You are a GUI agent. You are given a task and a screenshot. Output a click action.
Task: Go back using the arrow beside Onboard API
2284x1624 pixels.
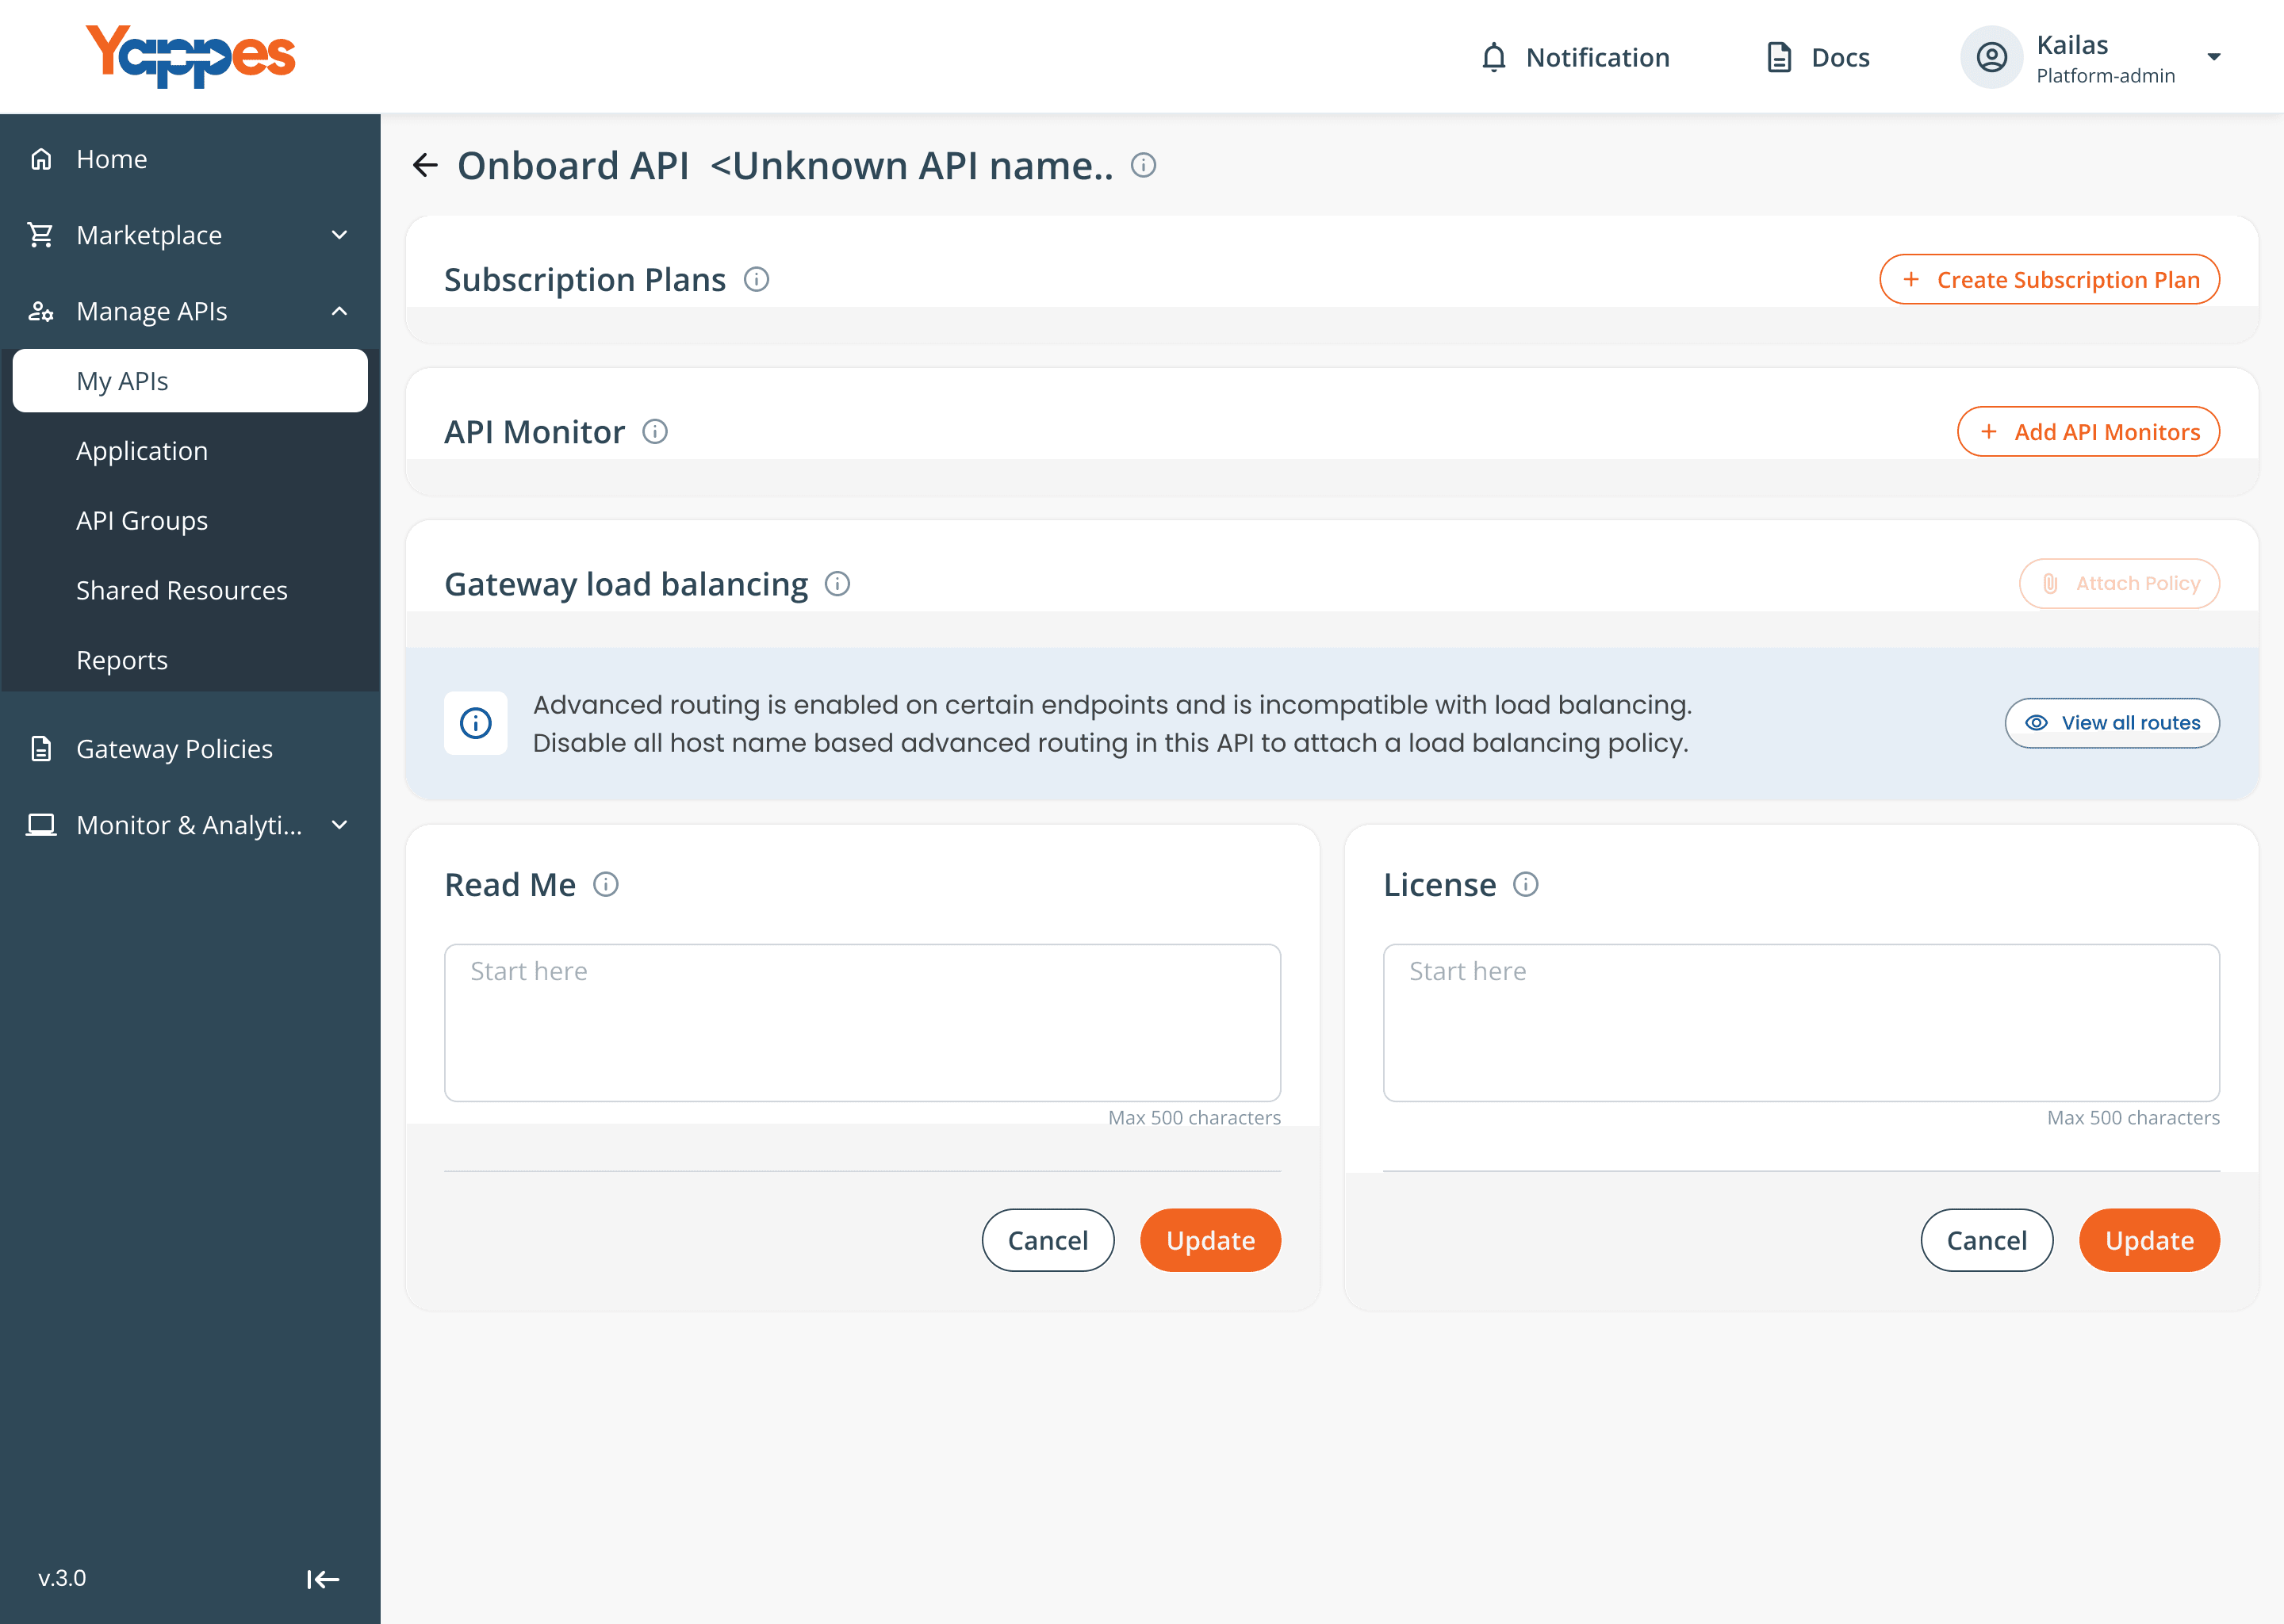click(x=426, y=165)
